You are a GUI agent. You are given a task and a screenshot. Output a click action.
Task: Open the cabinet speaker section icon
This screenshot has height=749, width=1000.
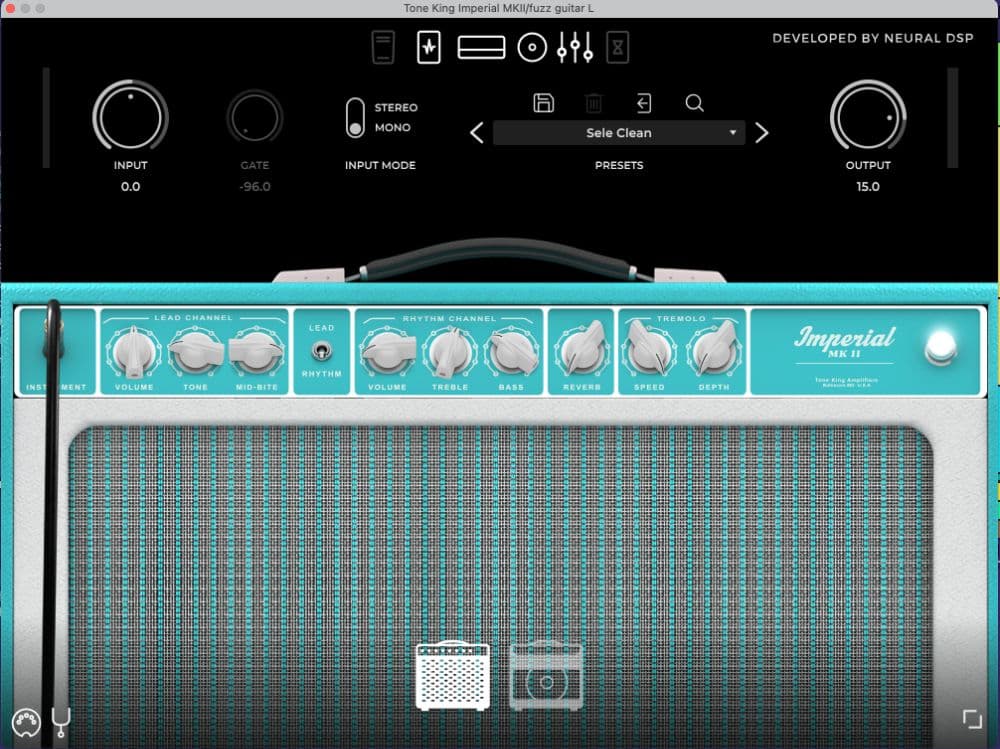point(532,48)
